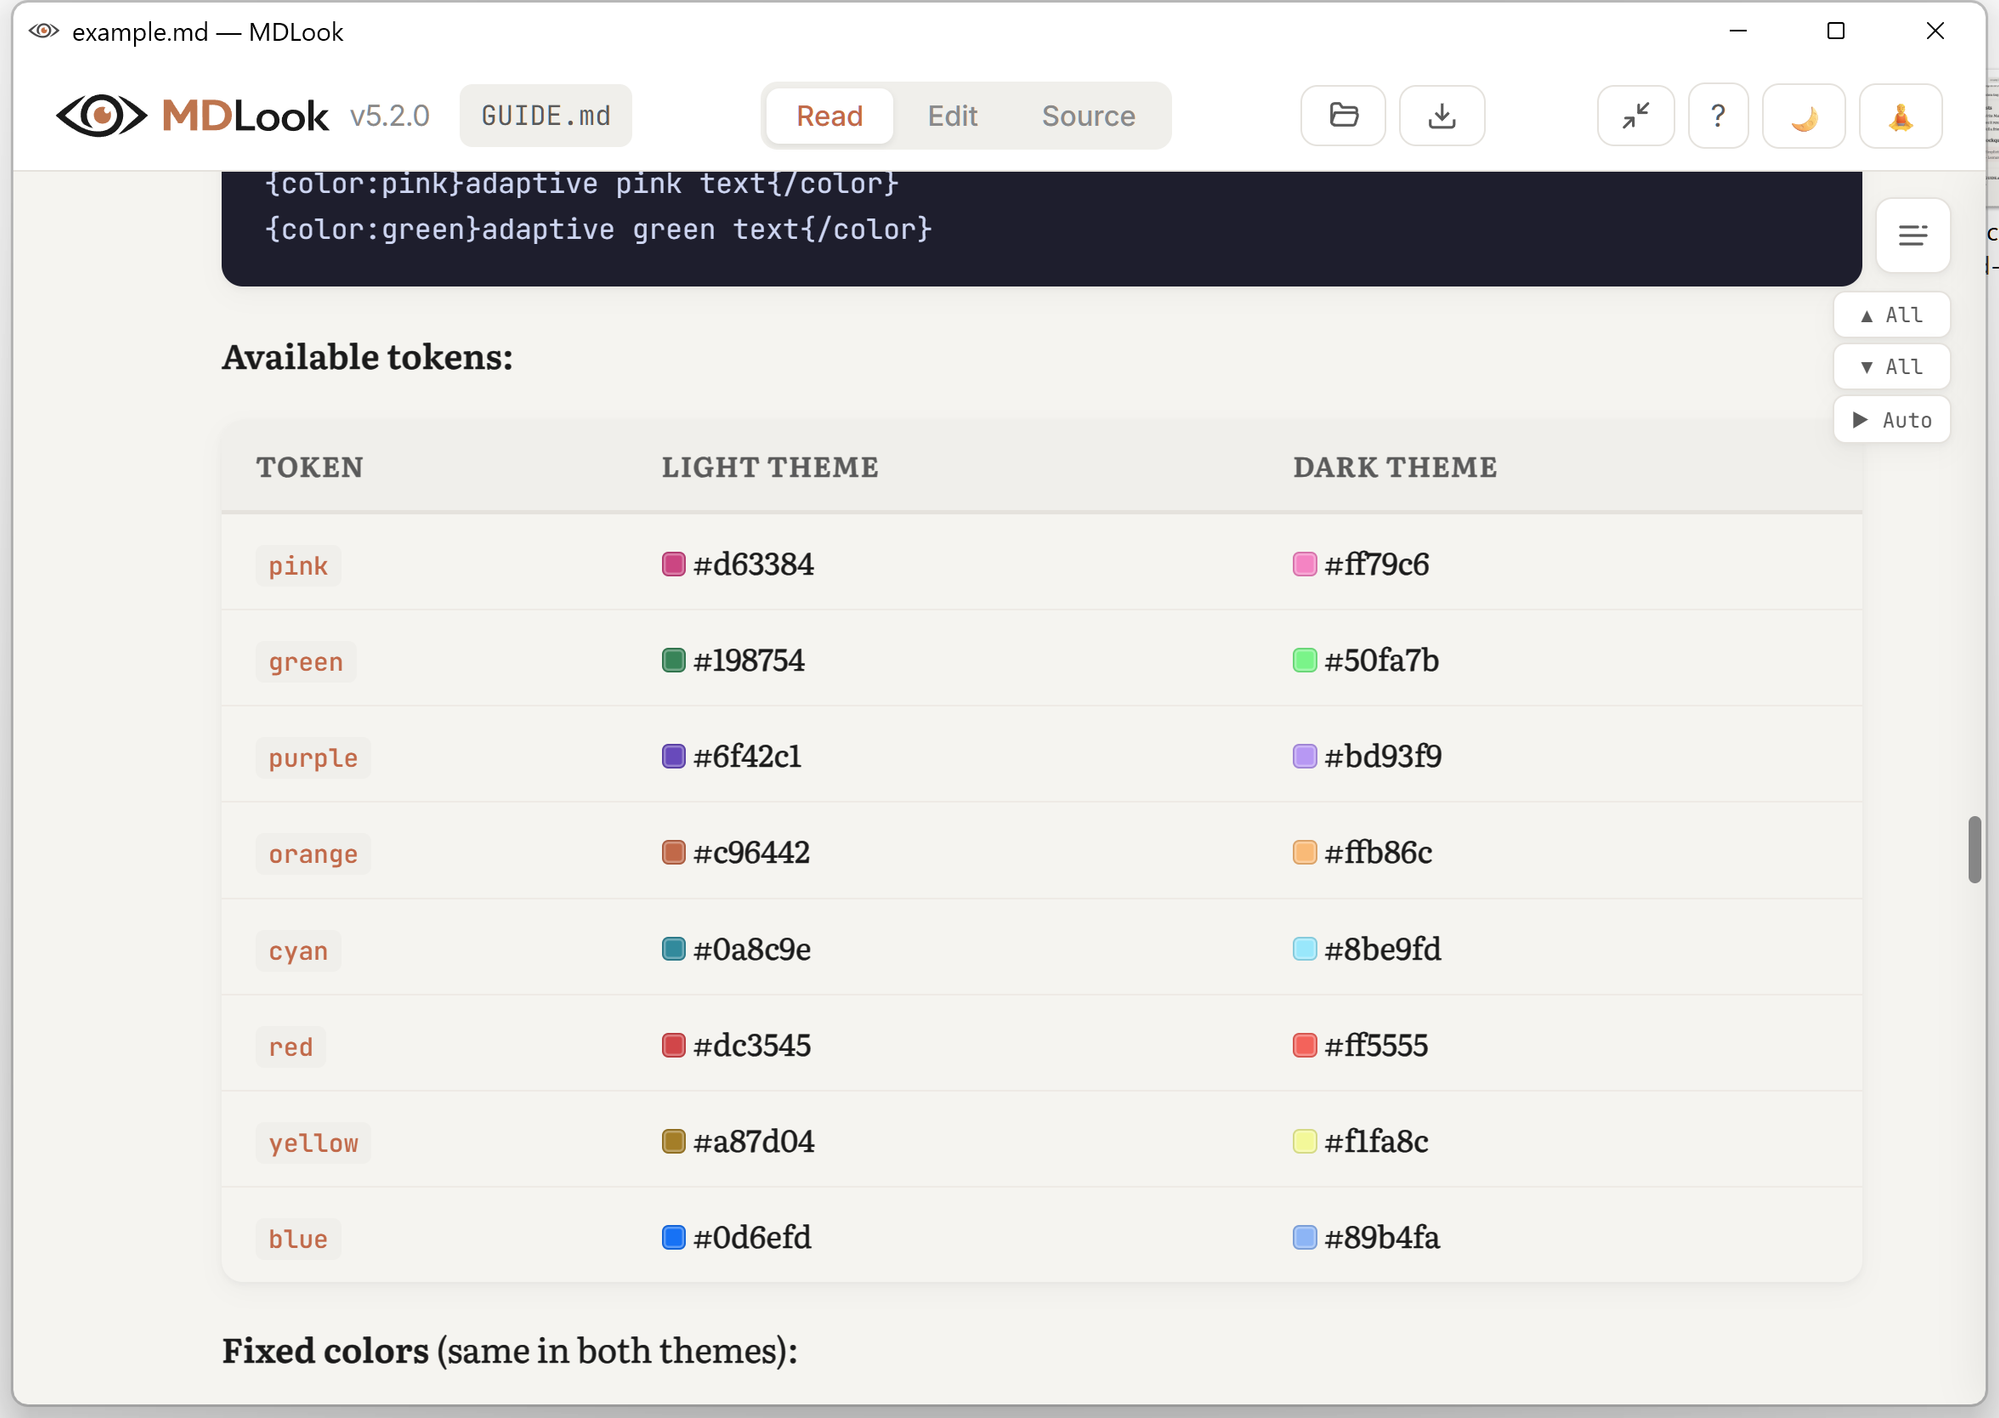Click the LIGHT THEME column header
The width and height of the screenshot is (1999, 1418).
point(770,467)
